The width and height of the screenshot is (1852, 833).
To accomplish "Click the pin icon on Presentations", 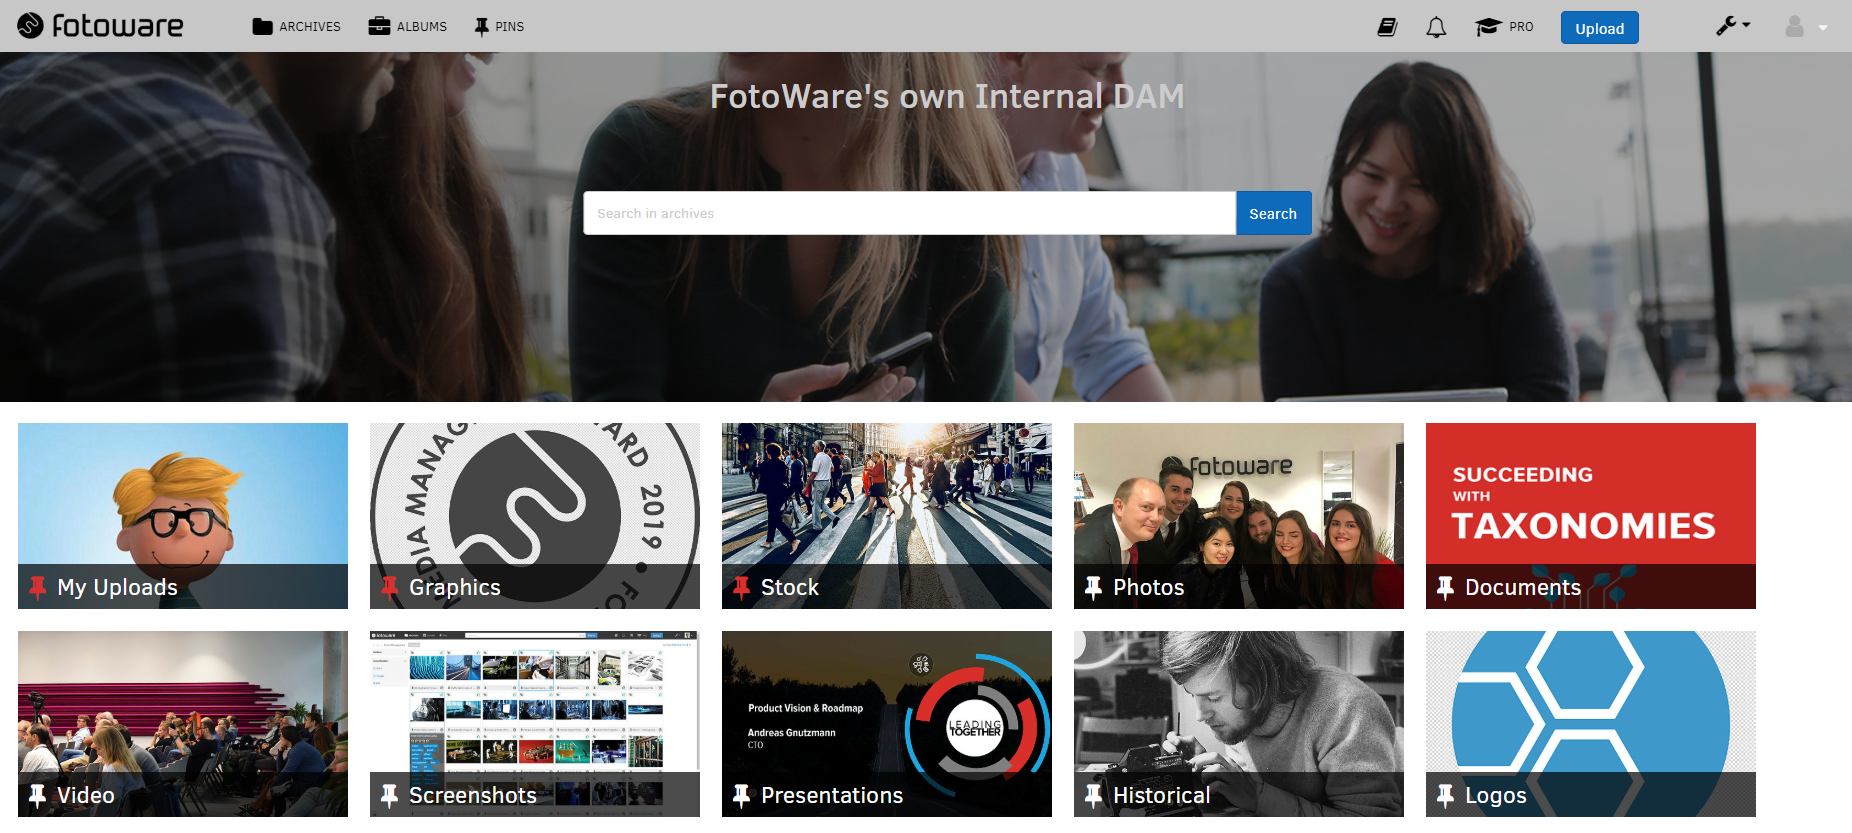I will [742, 796].
